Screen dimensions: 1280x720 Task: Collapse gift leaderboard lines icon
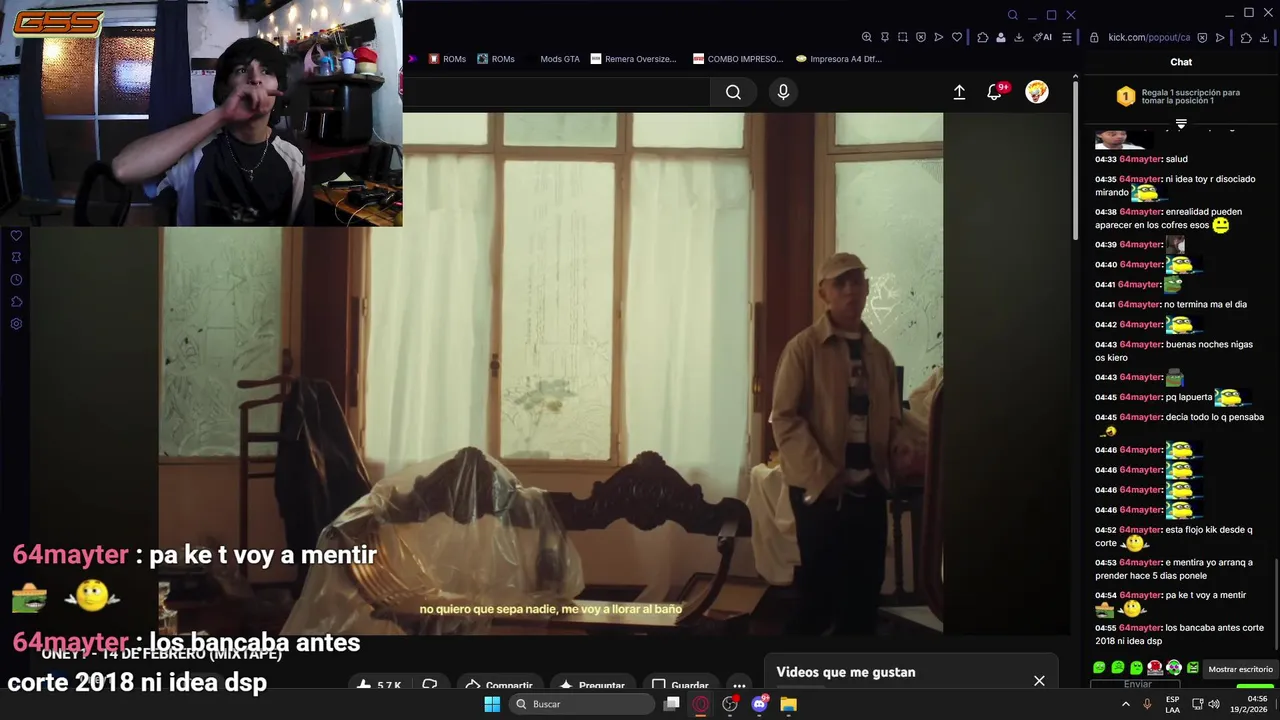coord(1181,124)
